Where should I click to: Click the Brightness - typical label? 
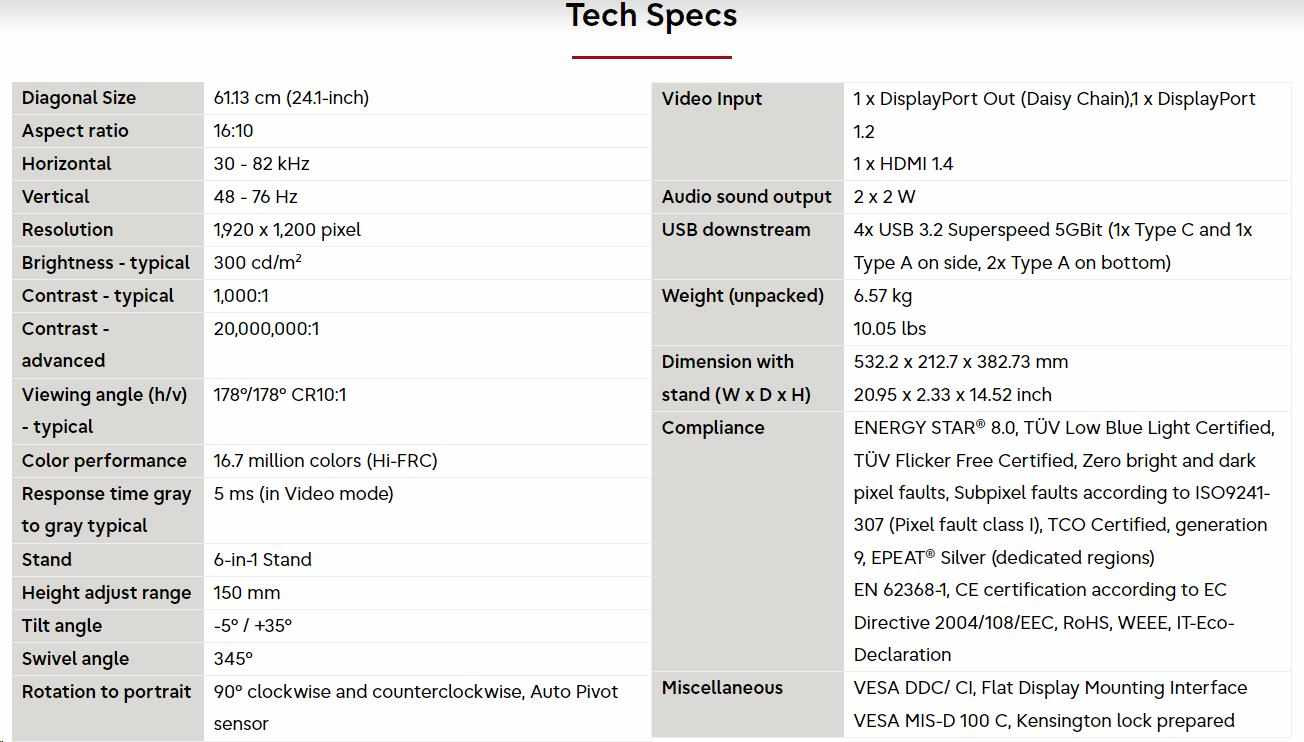coord(105,263)
